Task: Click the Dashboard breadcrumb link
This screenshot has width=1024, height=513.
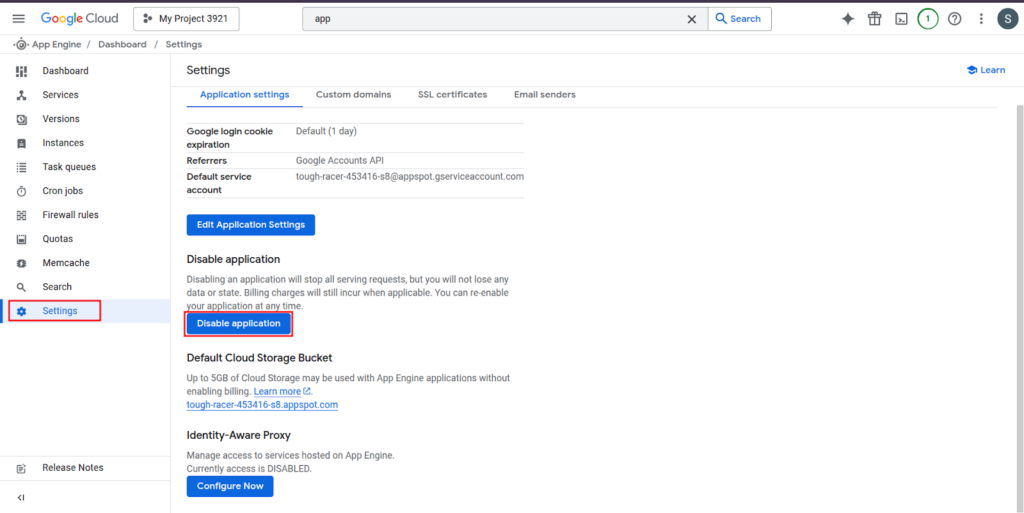Action: (x=122, y=44)
